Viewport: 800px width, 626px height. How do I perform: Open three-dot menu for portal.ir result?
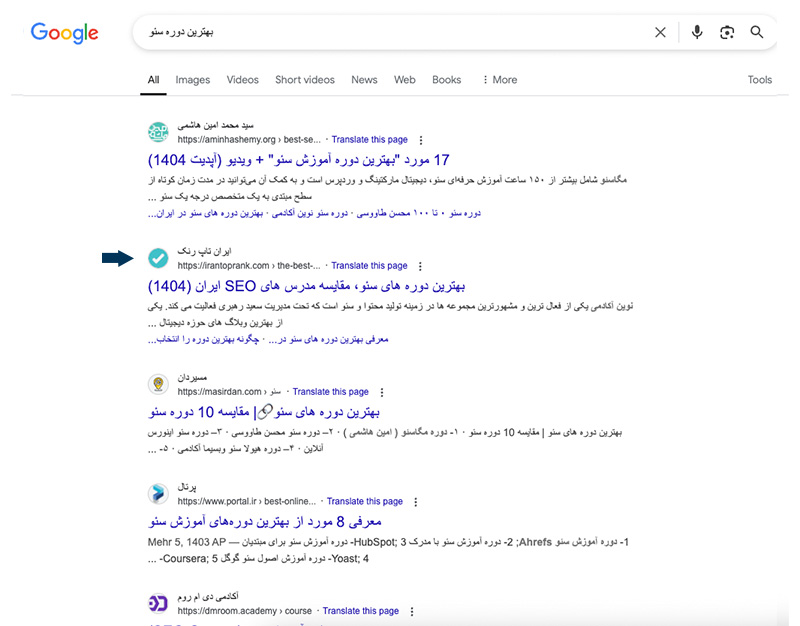point(416,502)
